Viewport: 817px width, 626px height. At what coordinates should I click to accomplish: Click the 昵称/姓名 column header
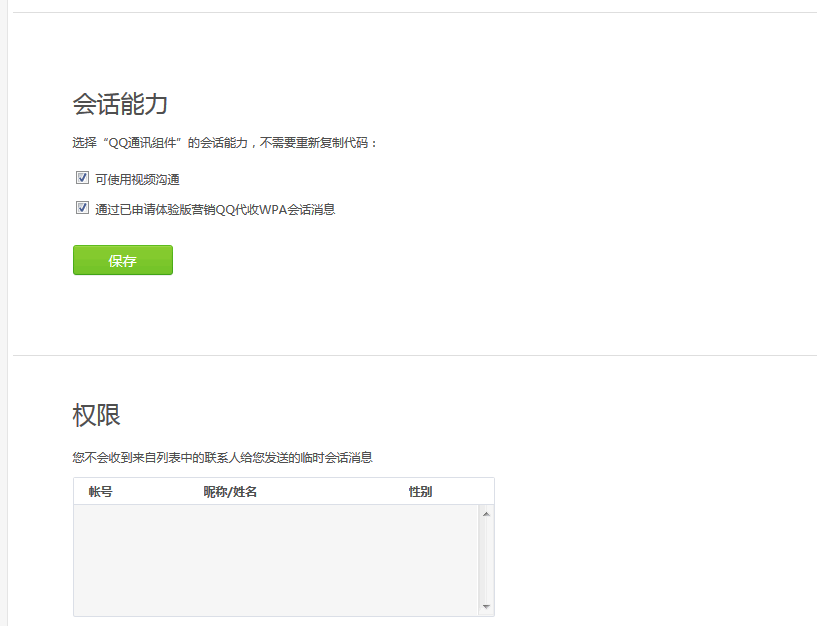coord(230,492)
